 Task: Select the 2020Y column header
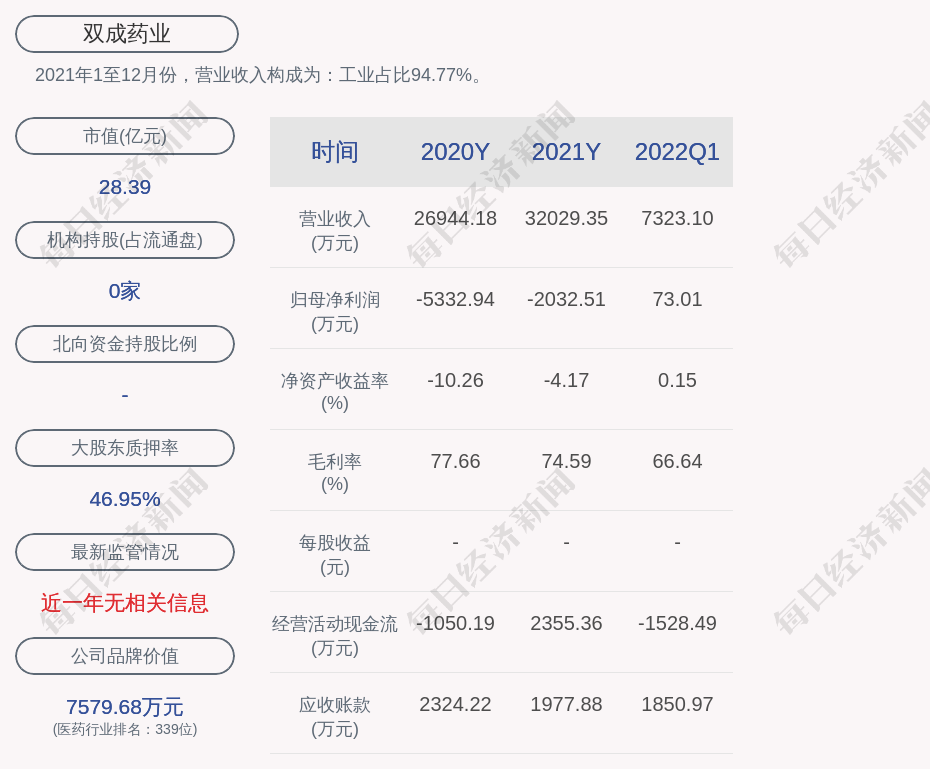click(x=455, y=152)
